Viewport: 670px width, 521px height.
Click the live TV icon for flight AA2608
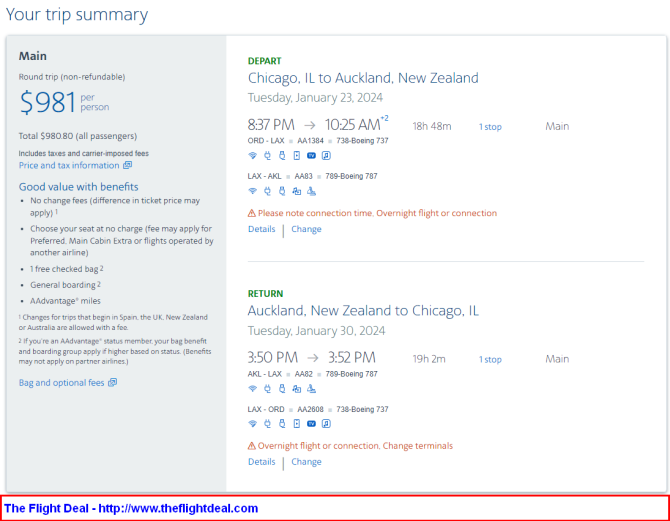point(311,424)
